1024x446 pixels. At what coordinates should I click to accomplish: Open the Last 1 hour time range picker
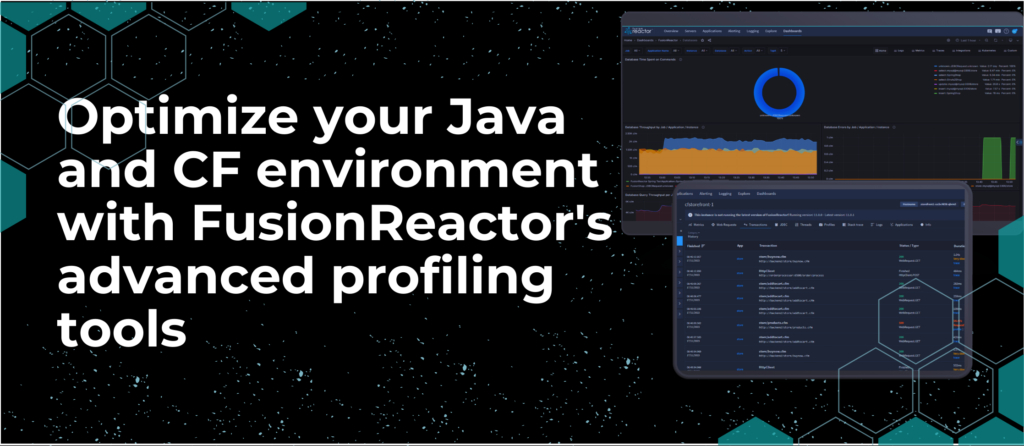[x=966, y=40]
